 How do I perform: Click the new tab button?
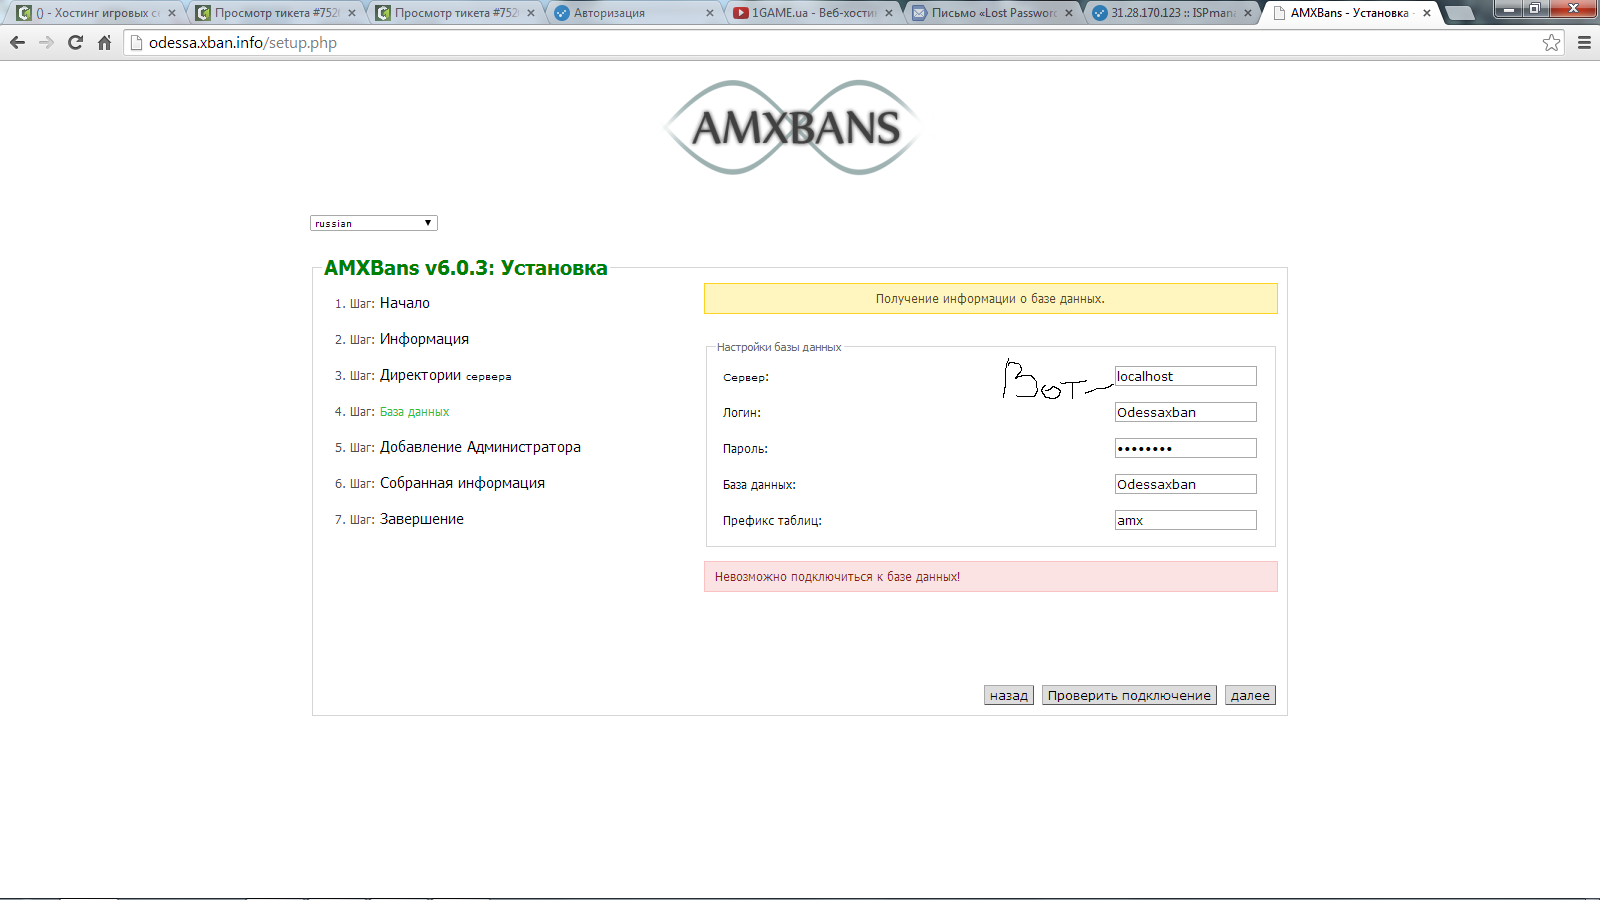coord(1460,13)
